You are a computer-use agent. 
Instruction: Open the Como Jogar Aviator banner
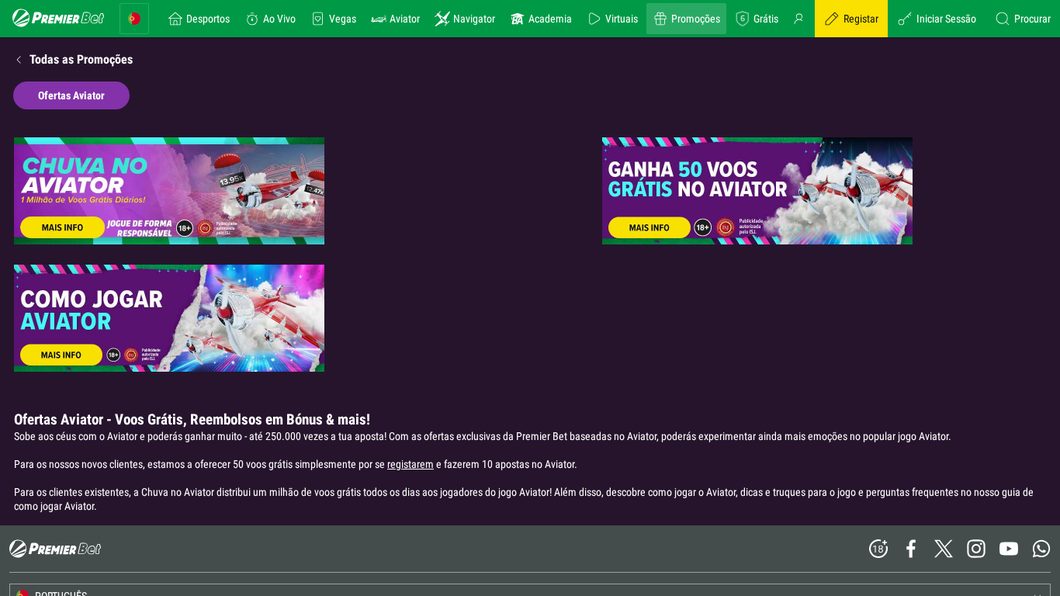(x=169, y=318)
